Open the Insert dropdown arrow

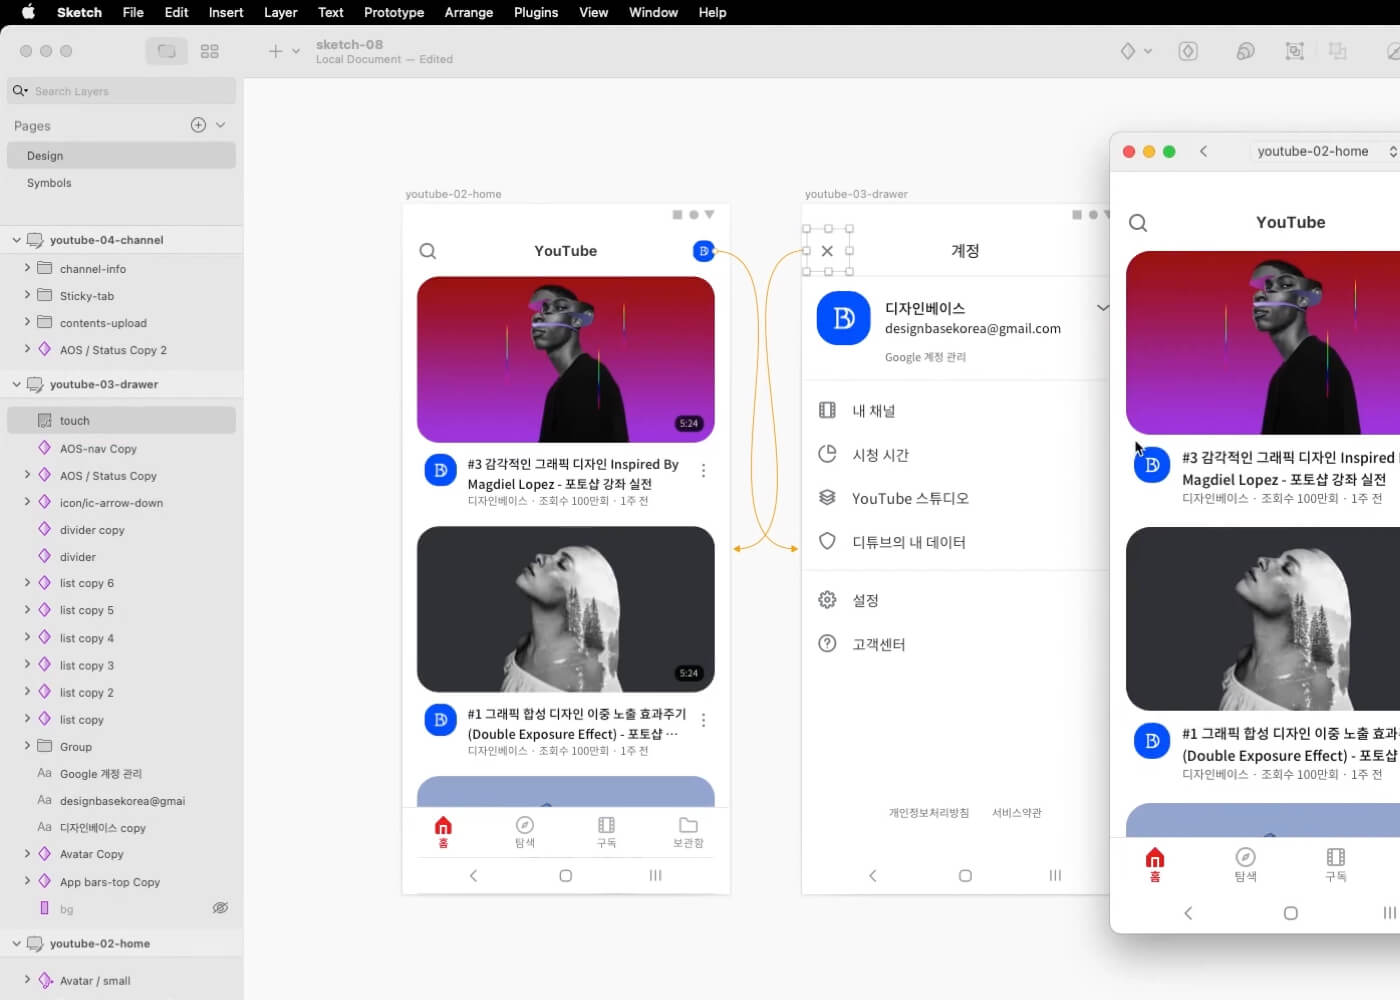296,51
